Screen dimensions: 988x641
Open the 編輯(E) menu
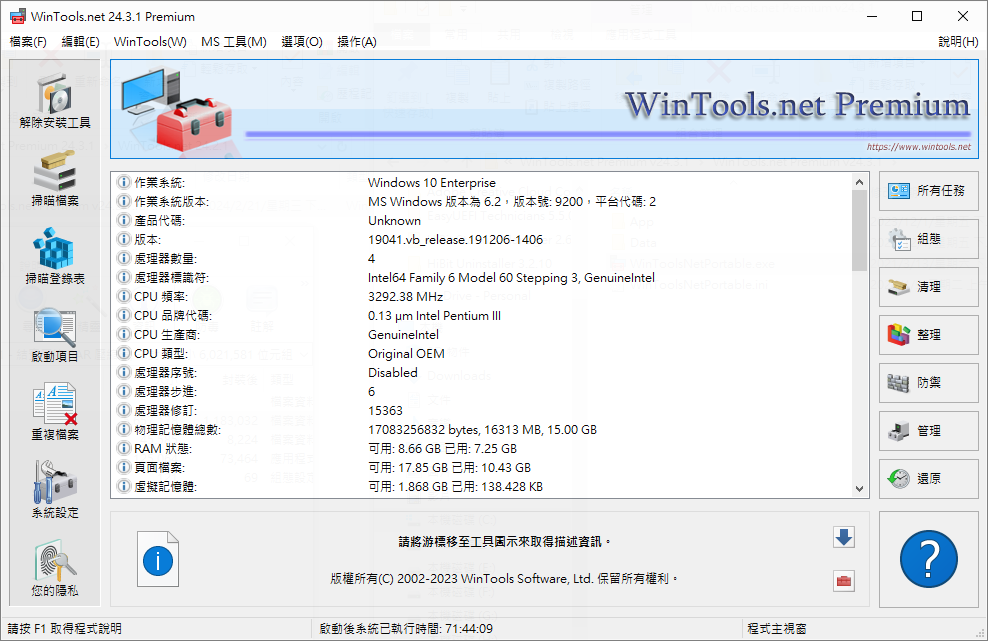pos(80,42)
